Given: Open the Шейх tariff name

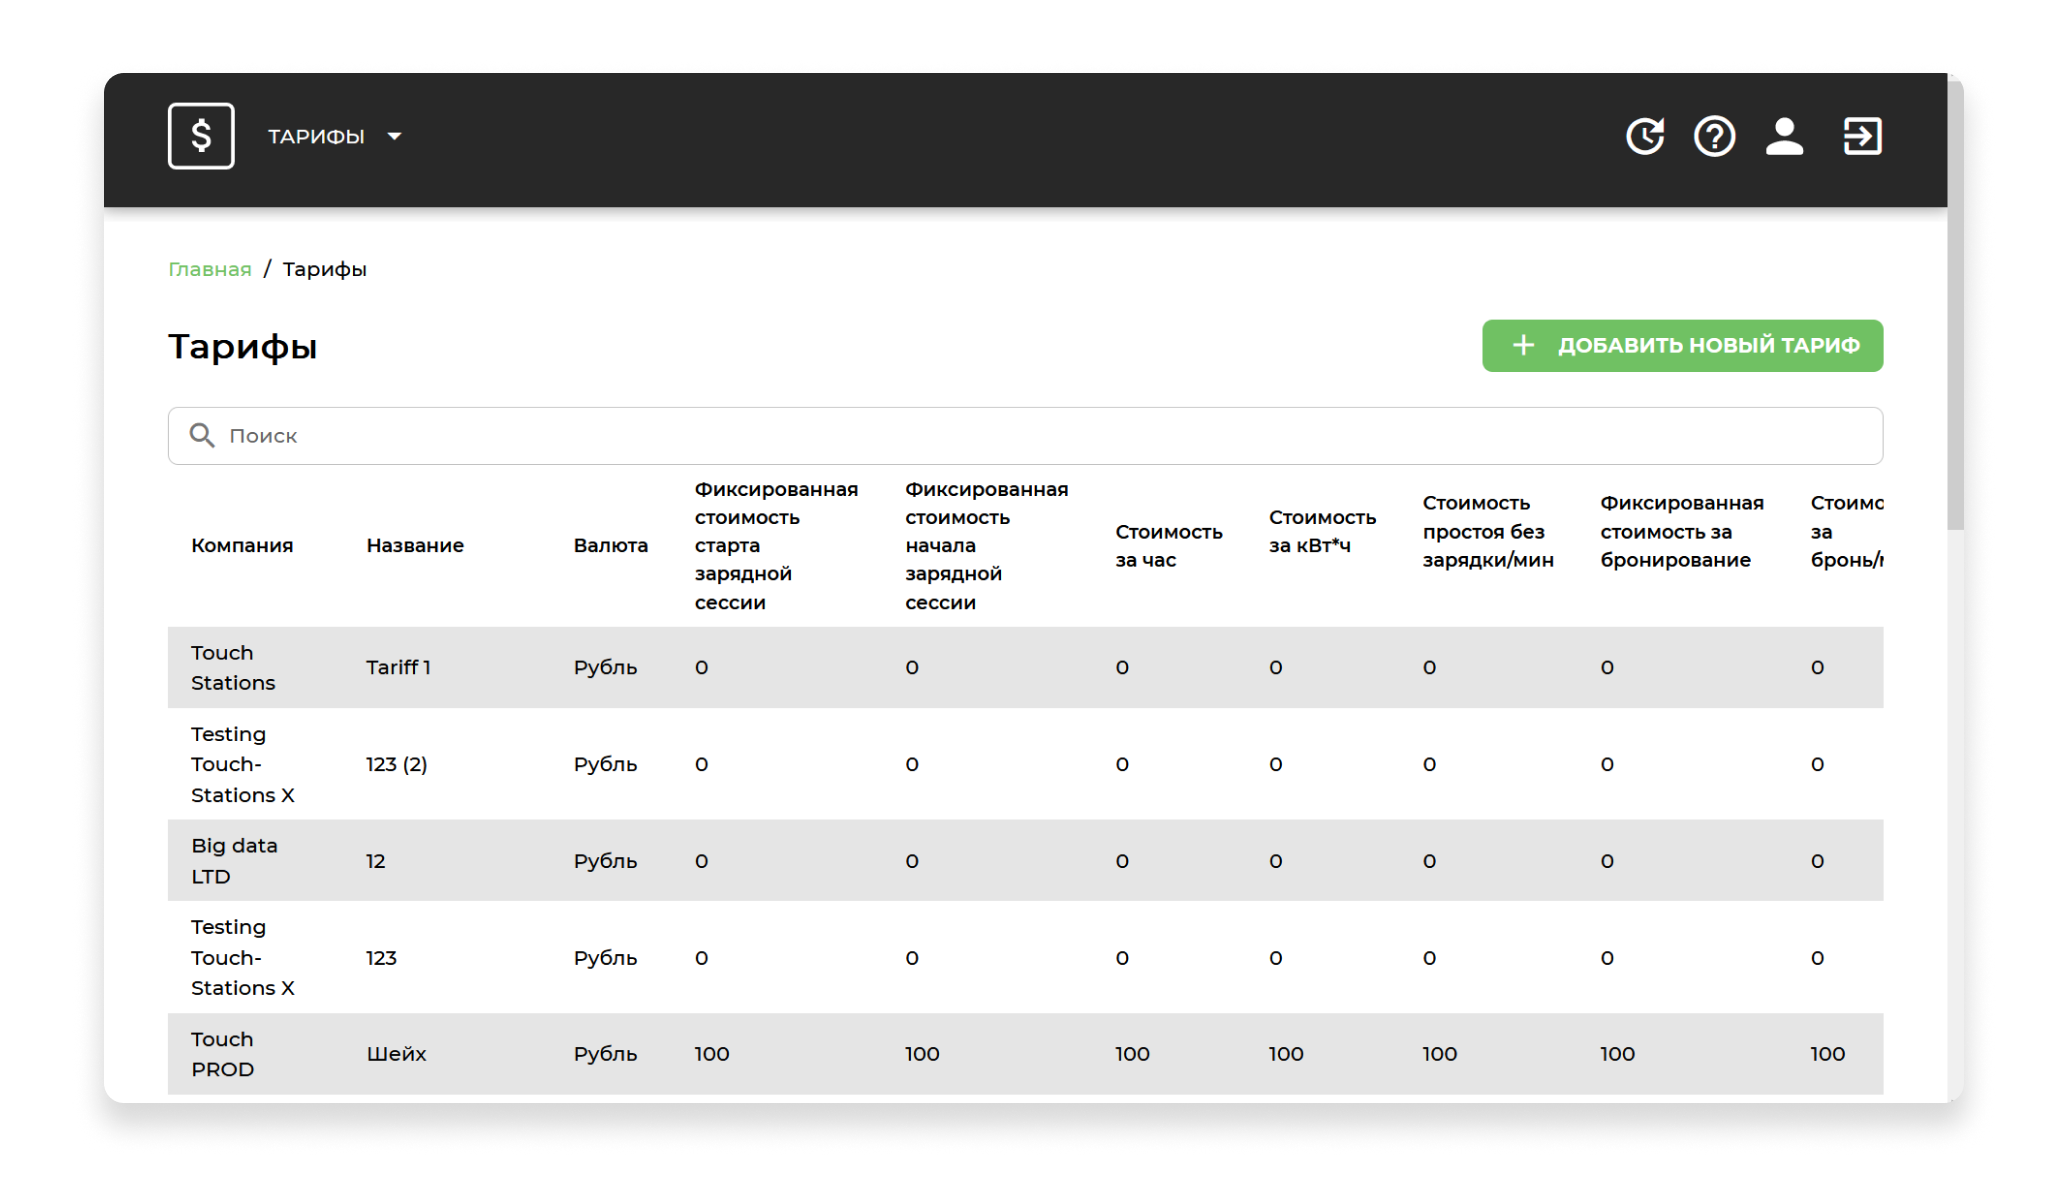Looking at the screenshot, I should (x=396, y=1054).
